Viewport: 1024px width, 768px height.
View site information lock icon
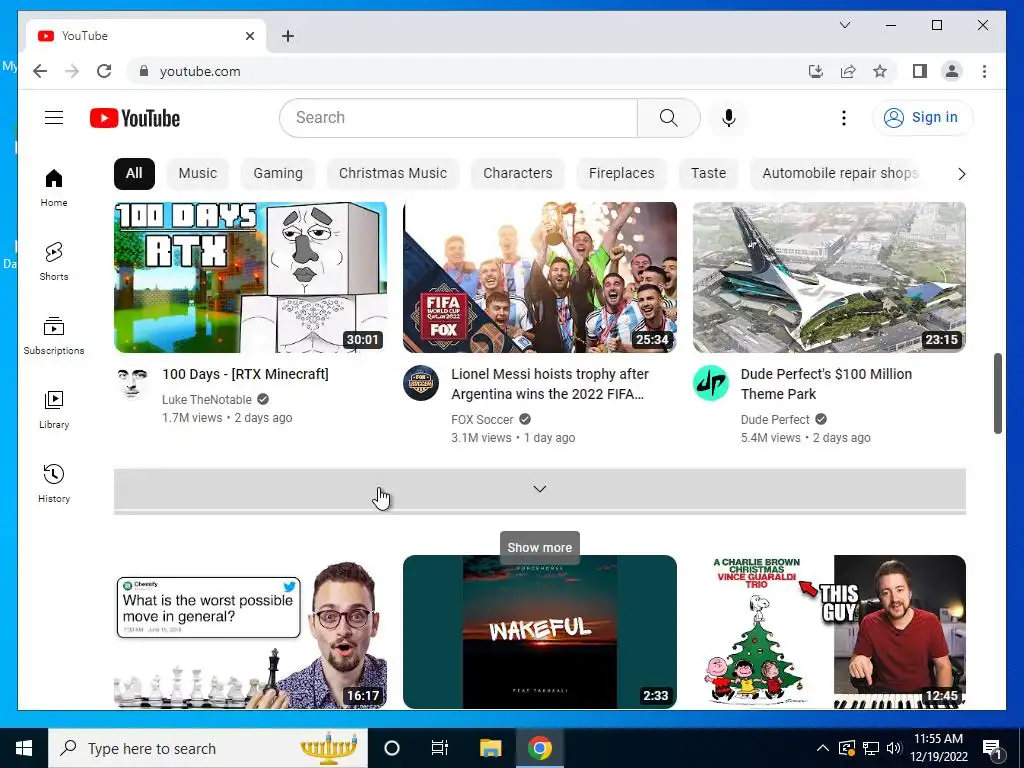(144, 71)
